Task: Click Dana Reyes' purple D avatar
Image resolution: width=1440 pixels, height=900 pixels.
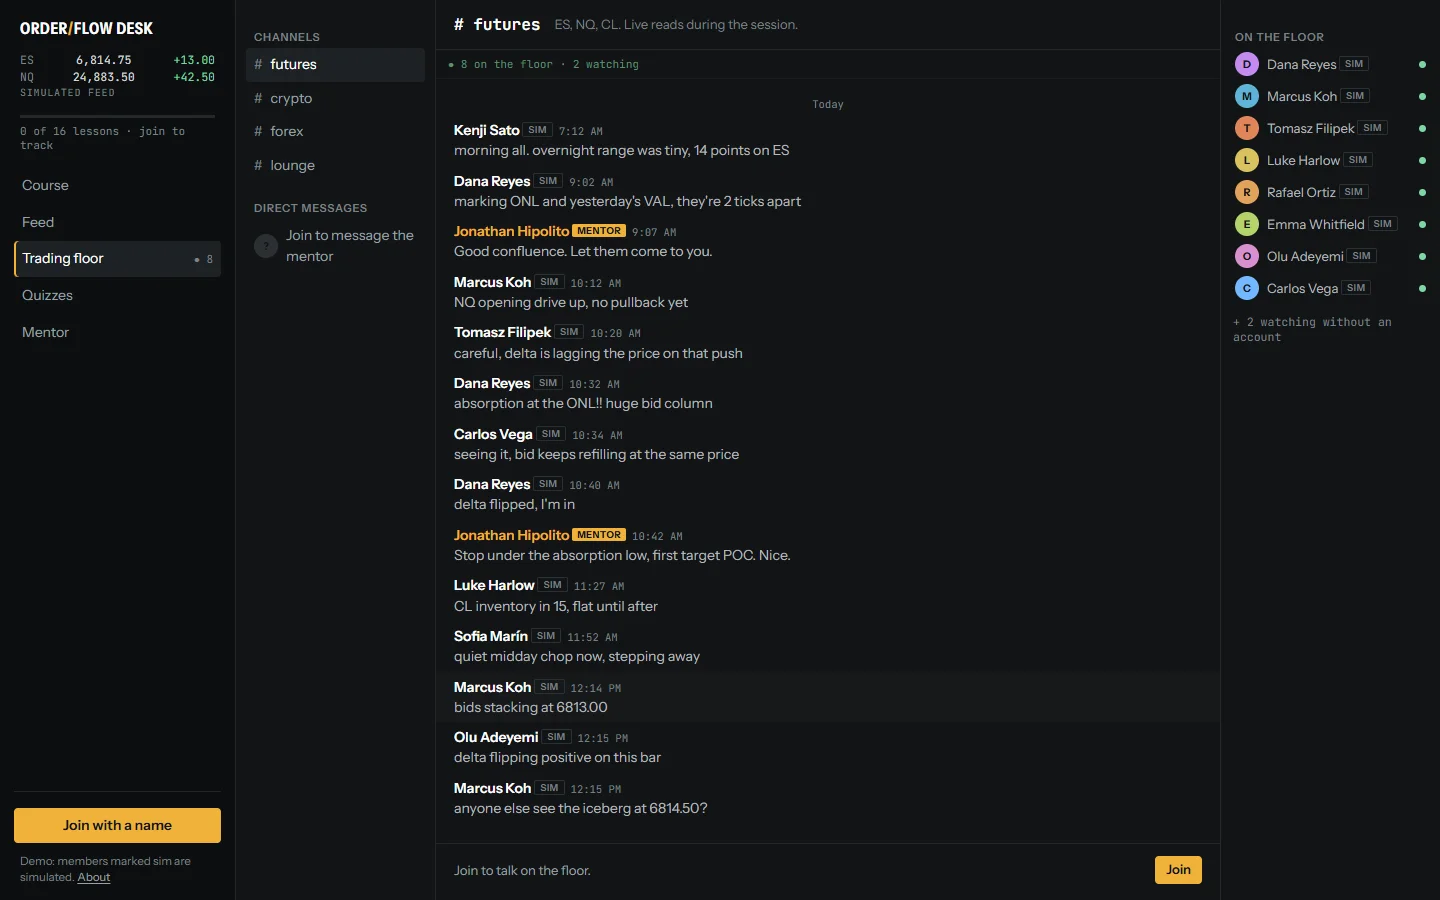Action: 1246,64
